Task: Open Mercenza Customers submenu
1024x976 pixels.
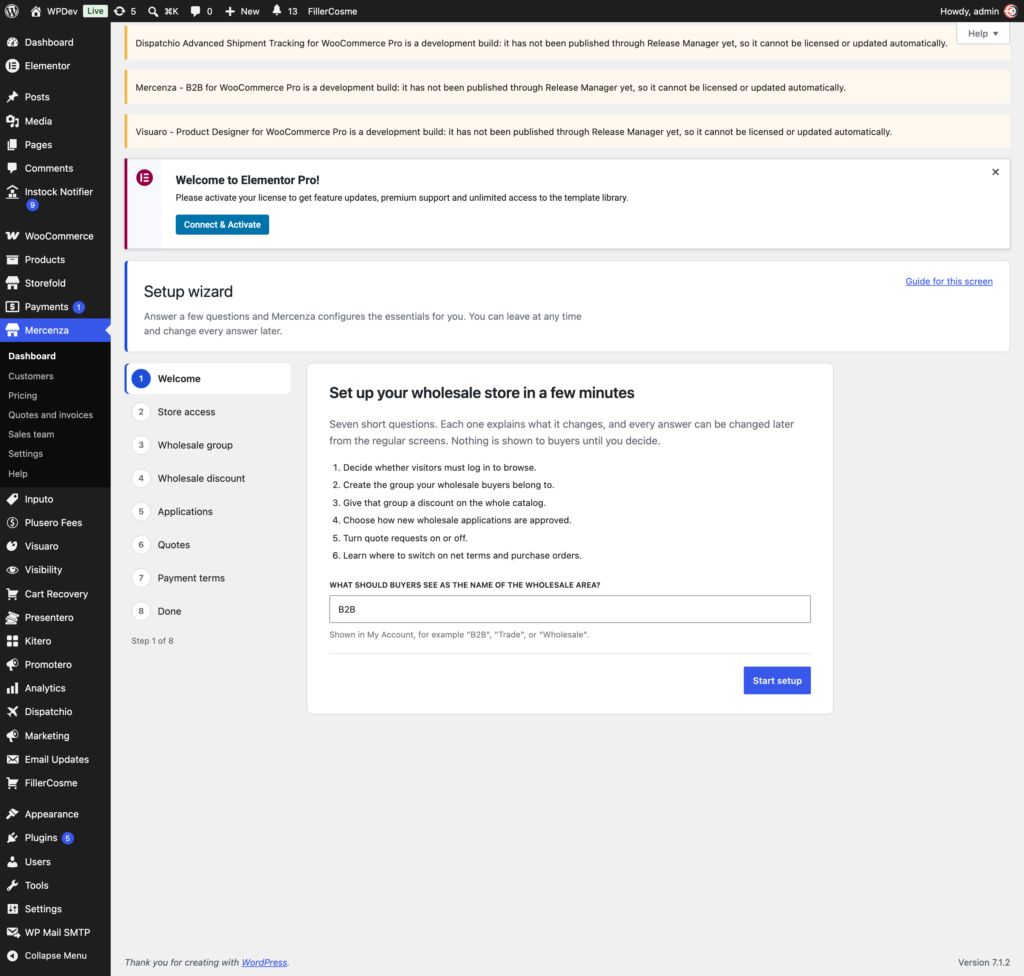Action: (31, 376)
